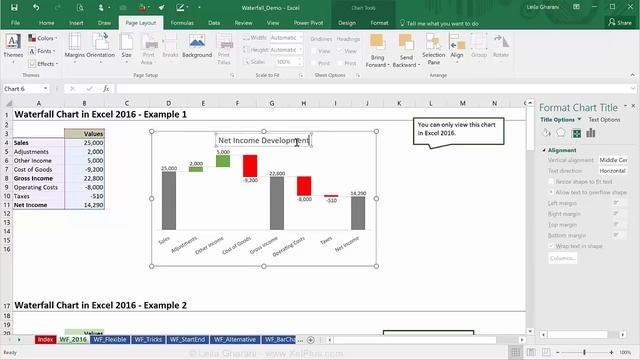640x360 pixels.
Task: Open the Formulas ribbon tab
Action: (182, 23)
